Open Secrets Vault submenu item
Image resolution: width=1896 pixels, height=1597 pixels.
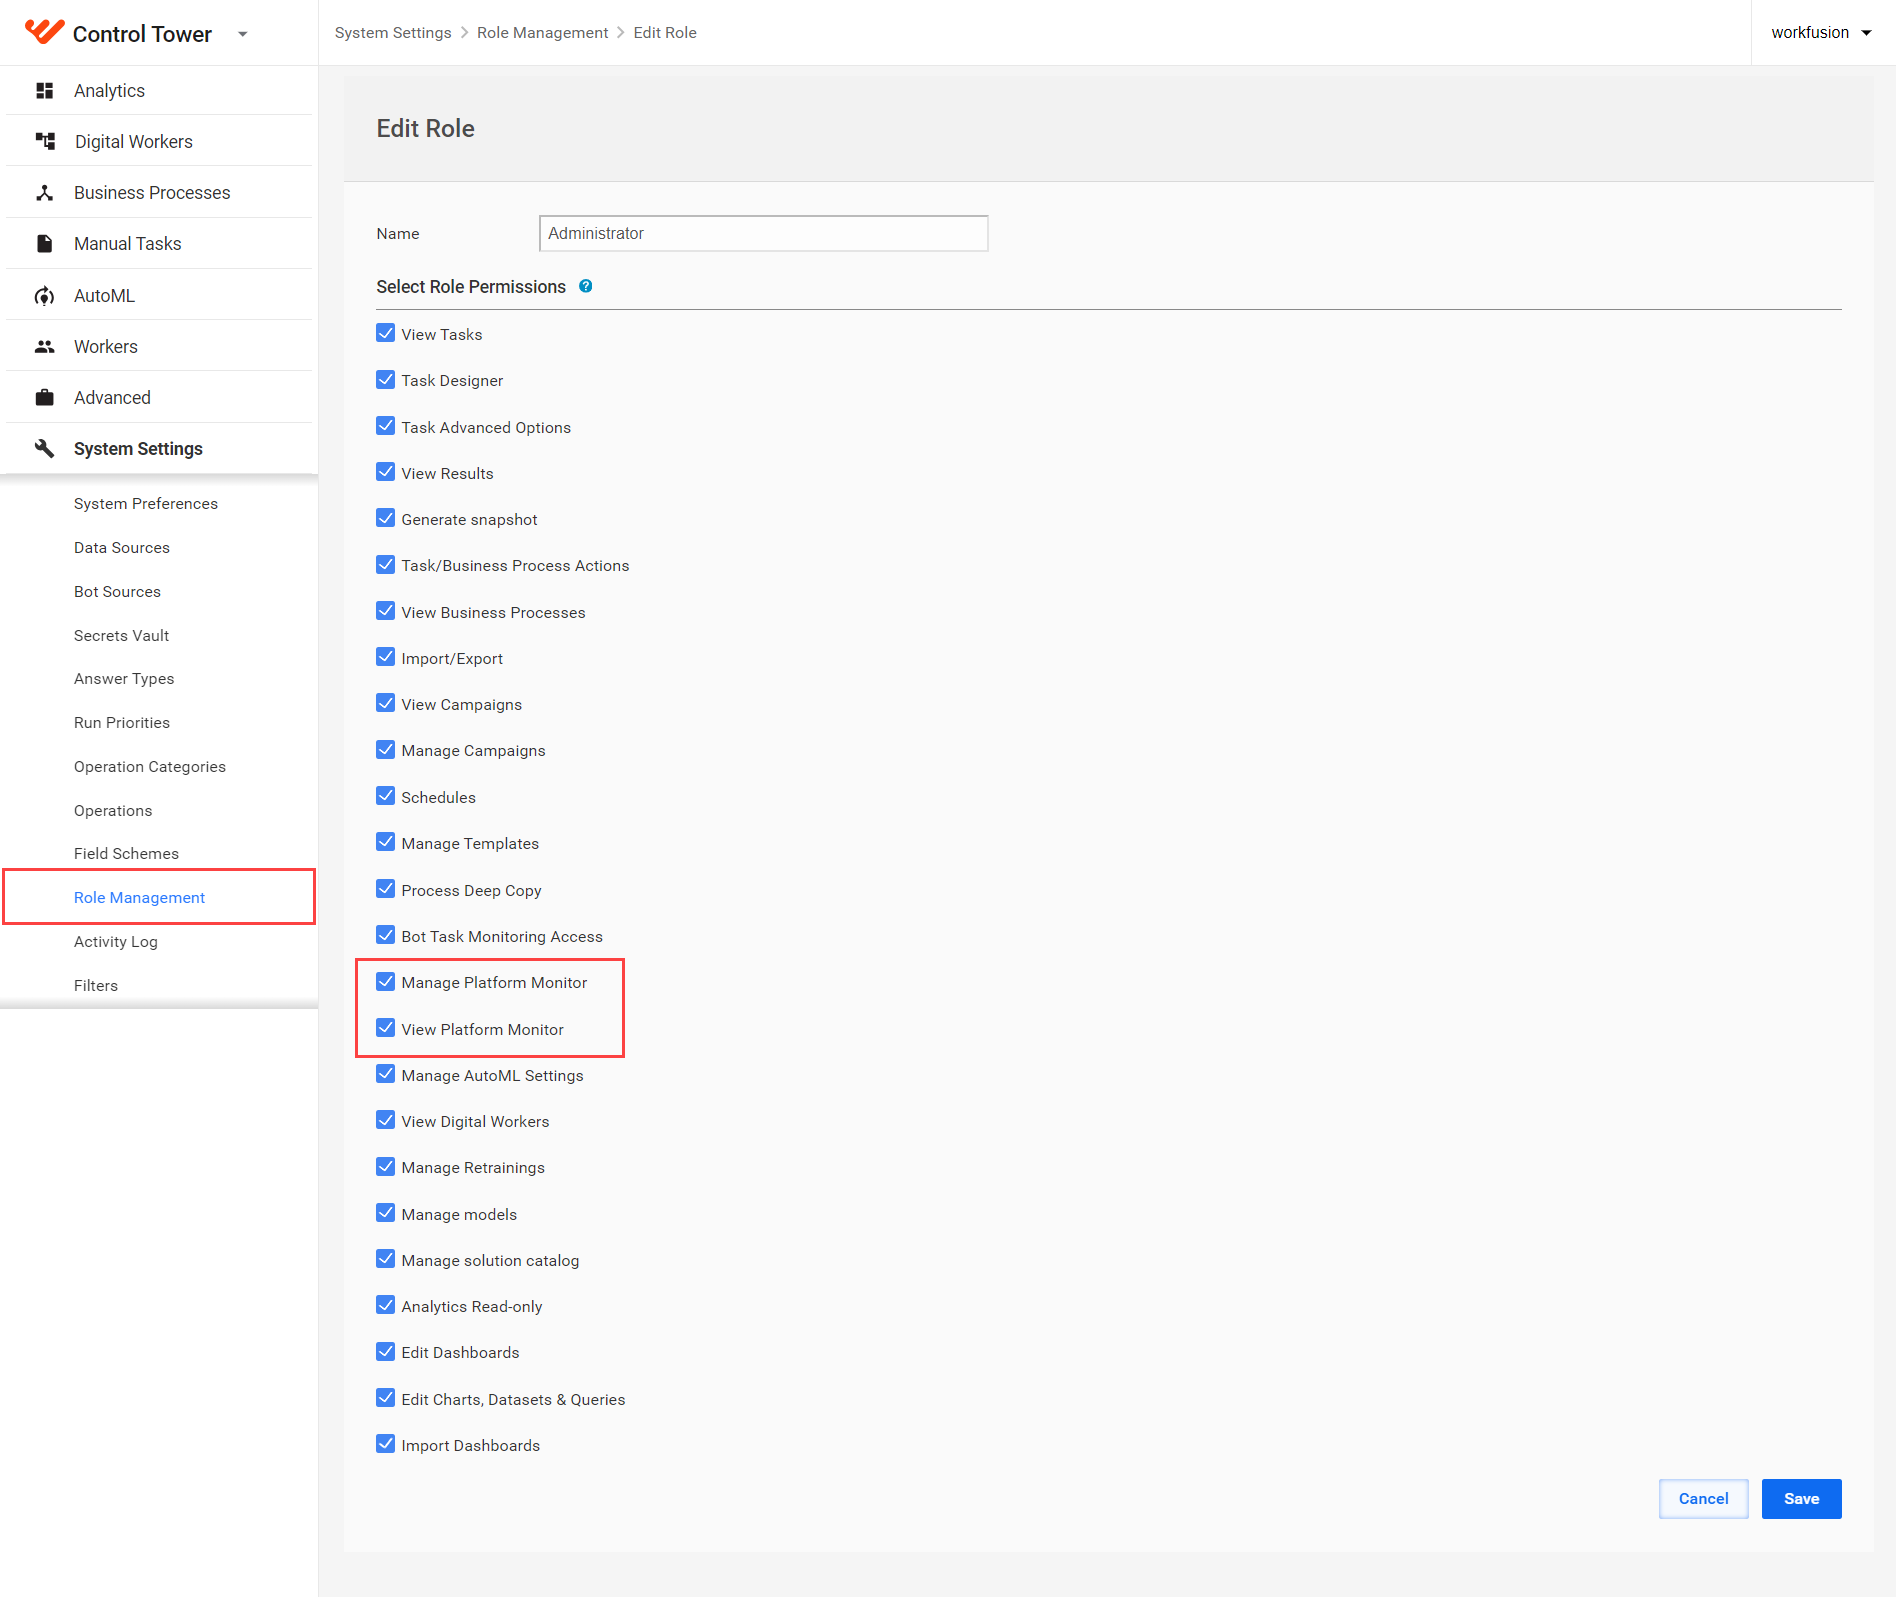tap(121, 636)
